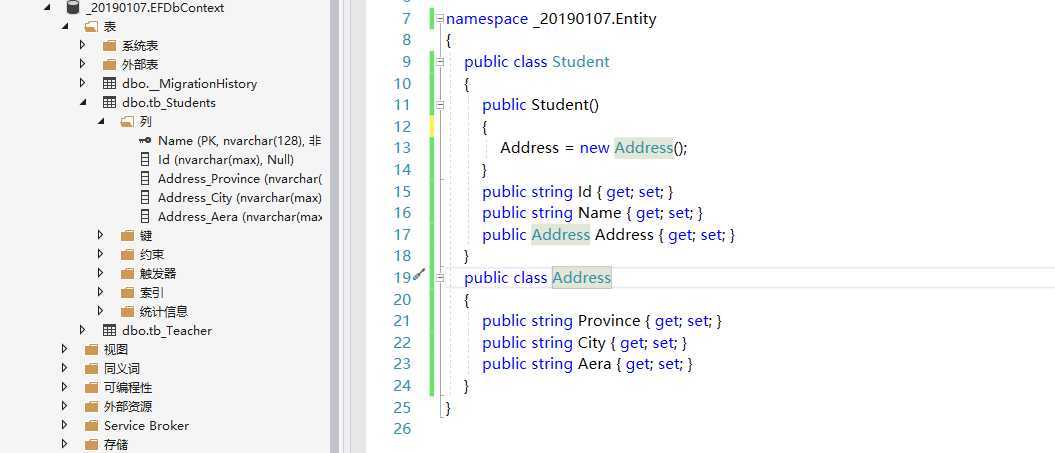Click the 同义词 folder icon
Image resolution: width=1055 pixels, height=453 pixels.
click(91, 368)
